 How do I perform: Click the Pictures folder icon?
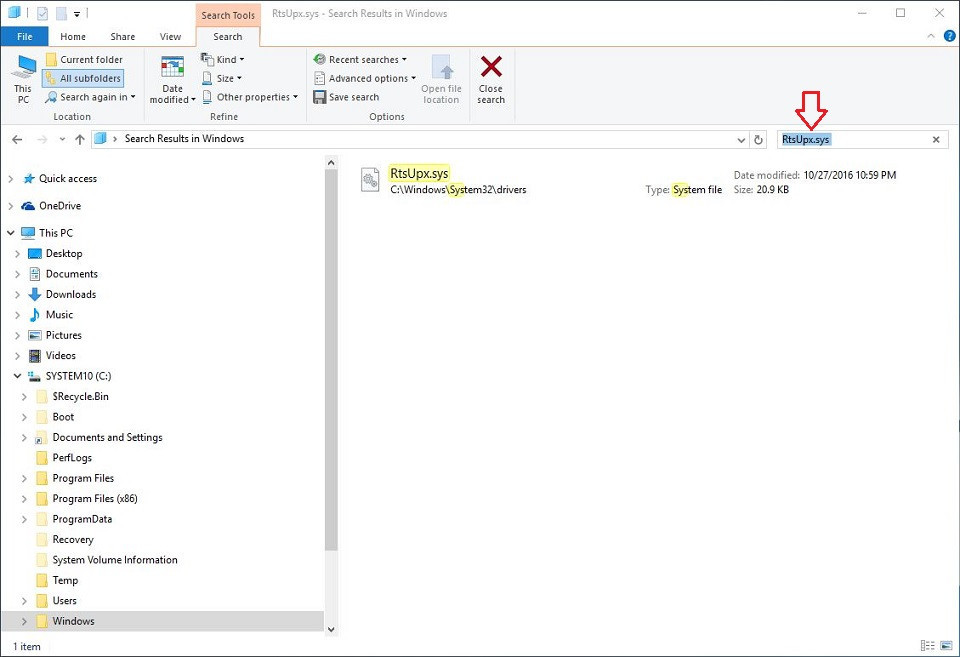[x=35, y=335]
